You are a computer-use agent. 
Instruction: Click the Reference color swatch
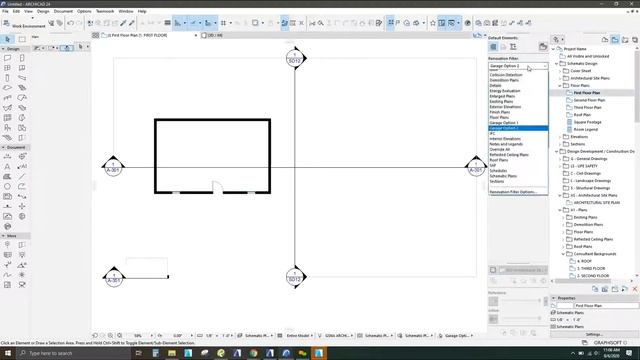click(493, 301)
